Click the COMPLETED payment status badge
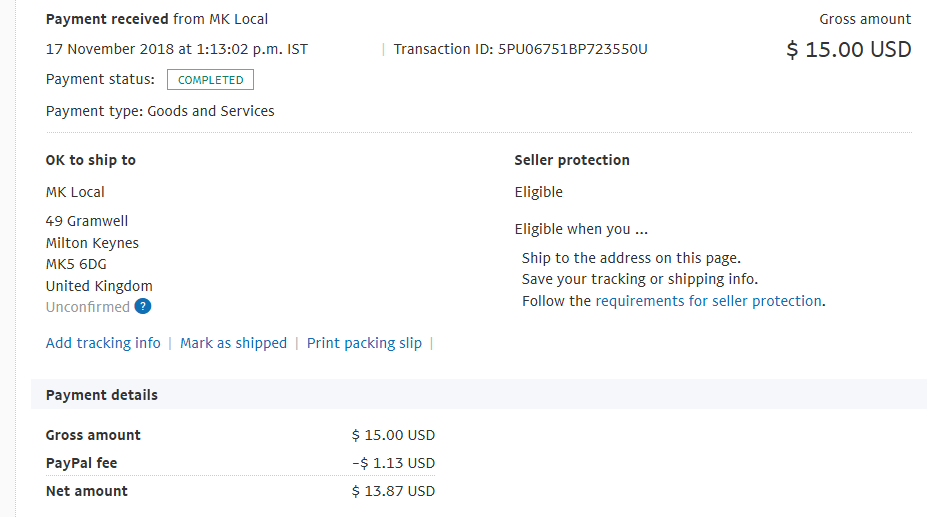The height and width of the screenshot is (517, 939). point(210,80)
